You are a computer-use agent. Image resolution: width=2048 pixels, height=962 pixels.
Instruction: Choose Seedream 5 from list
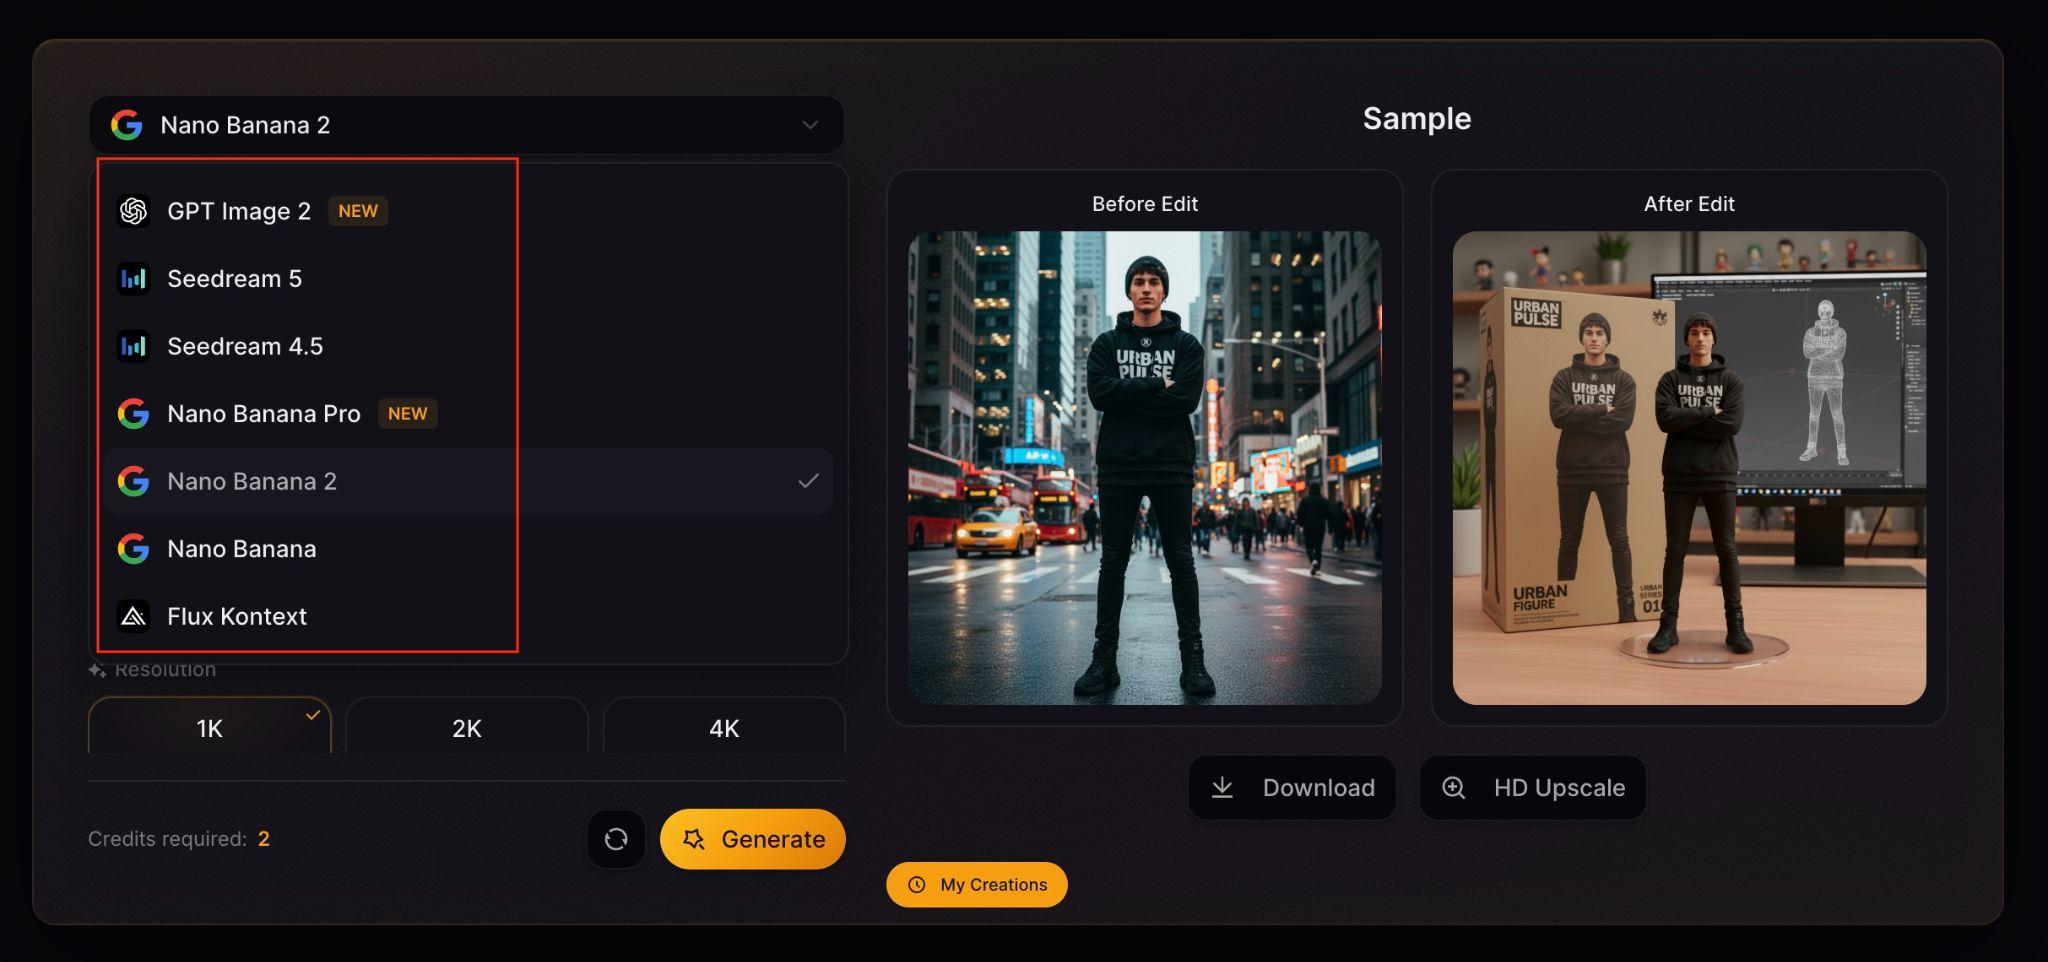pos(467,279)
